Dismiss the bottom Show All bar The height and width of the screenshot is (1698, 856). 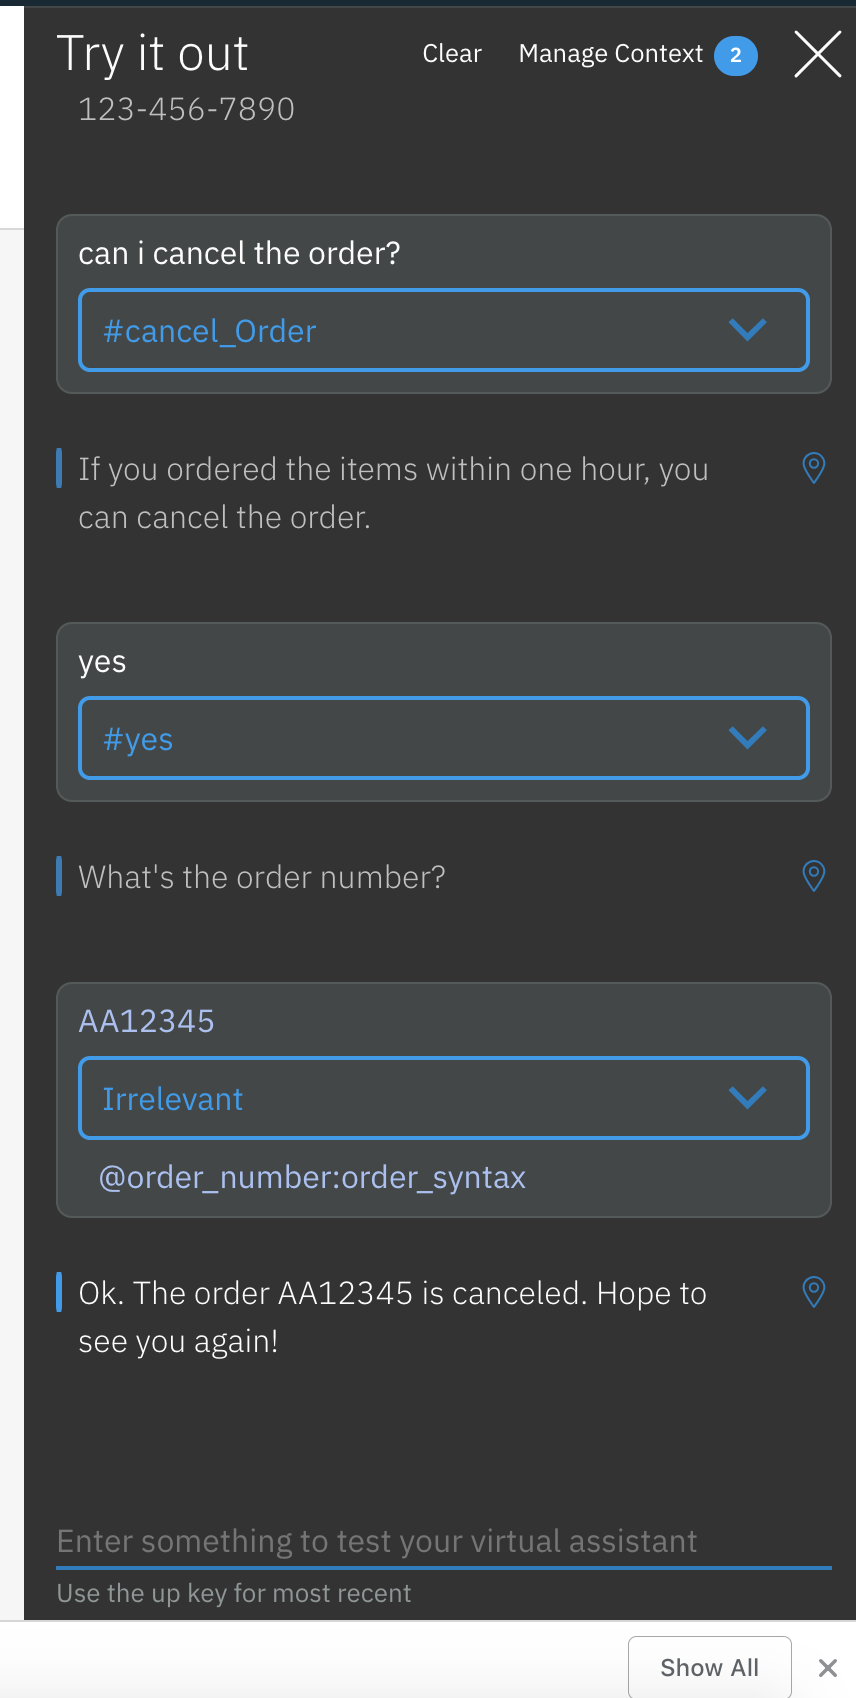click(x=828, y=1667)
